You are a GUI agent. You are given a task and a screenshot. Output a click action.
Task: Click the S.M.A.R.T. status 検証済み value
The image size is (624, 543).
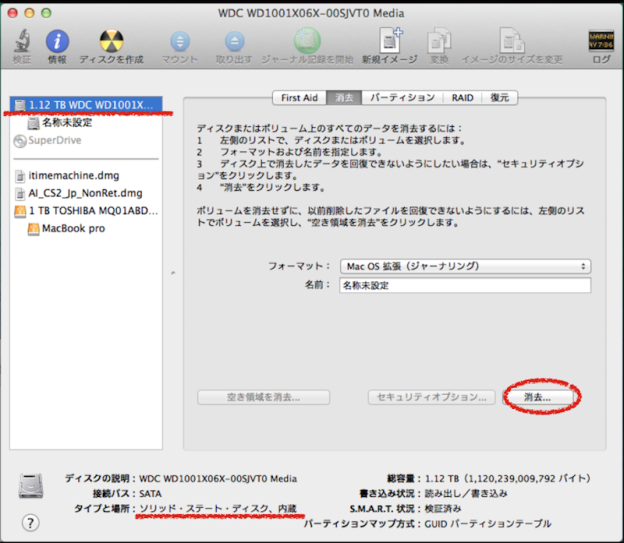tap(443, 508)
